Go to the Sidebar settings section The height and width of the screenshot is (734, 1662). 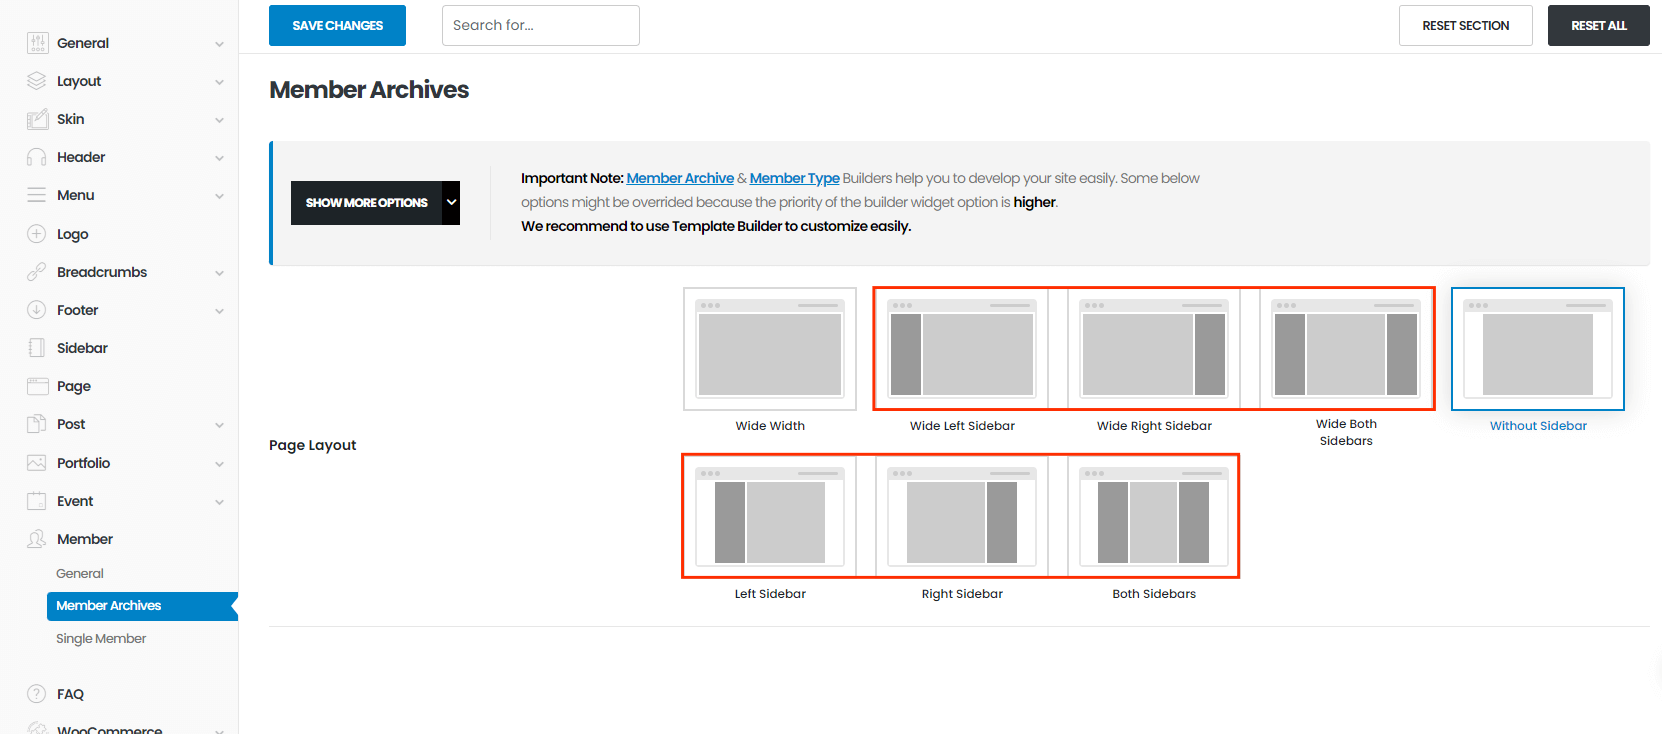[82, 348]
